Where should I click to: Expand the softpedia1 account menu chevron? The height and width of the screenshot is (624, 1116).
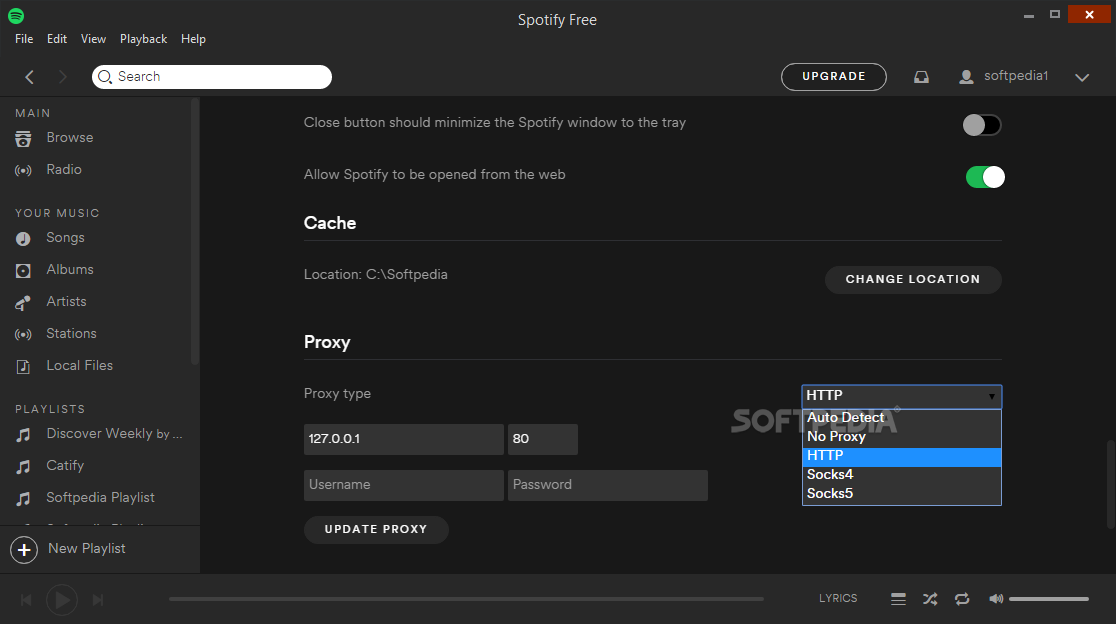point(1081,77)
